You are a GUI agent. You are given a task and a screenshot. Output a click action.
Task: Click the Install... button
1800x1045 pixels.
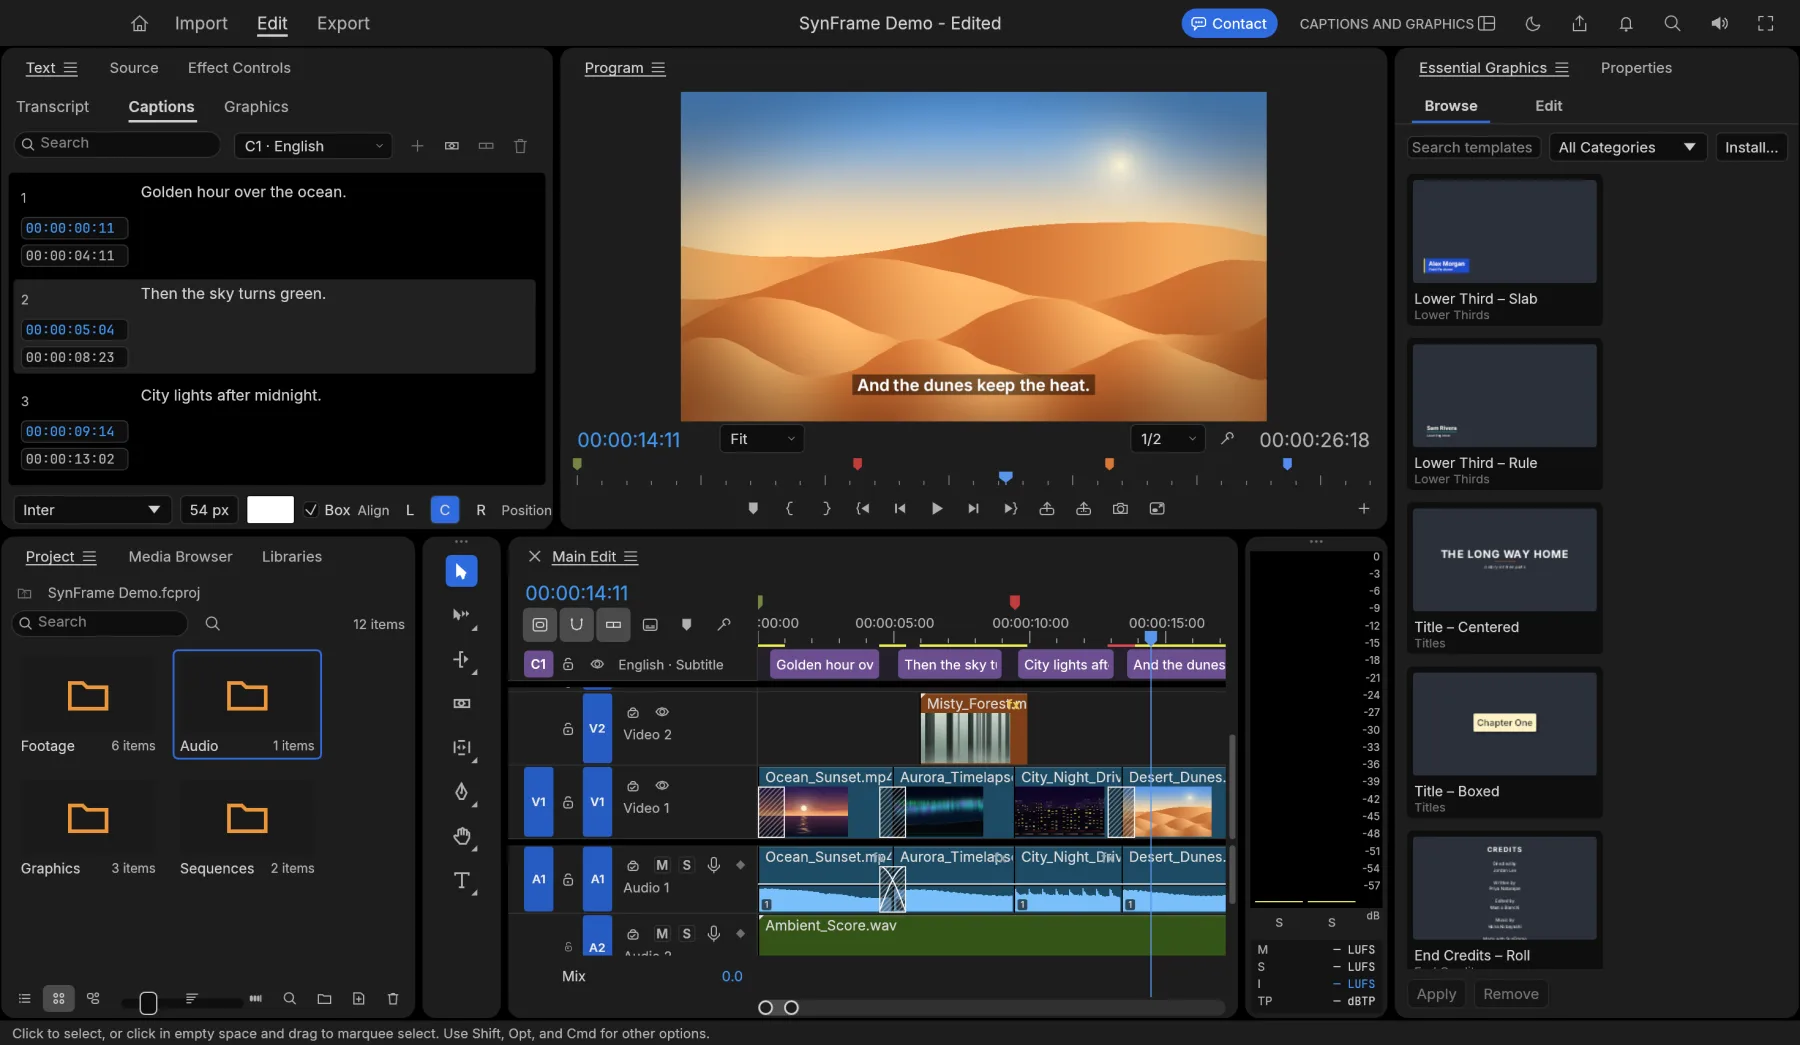coord(1751,147)
